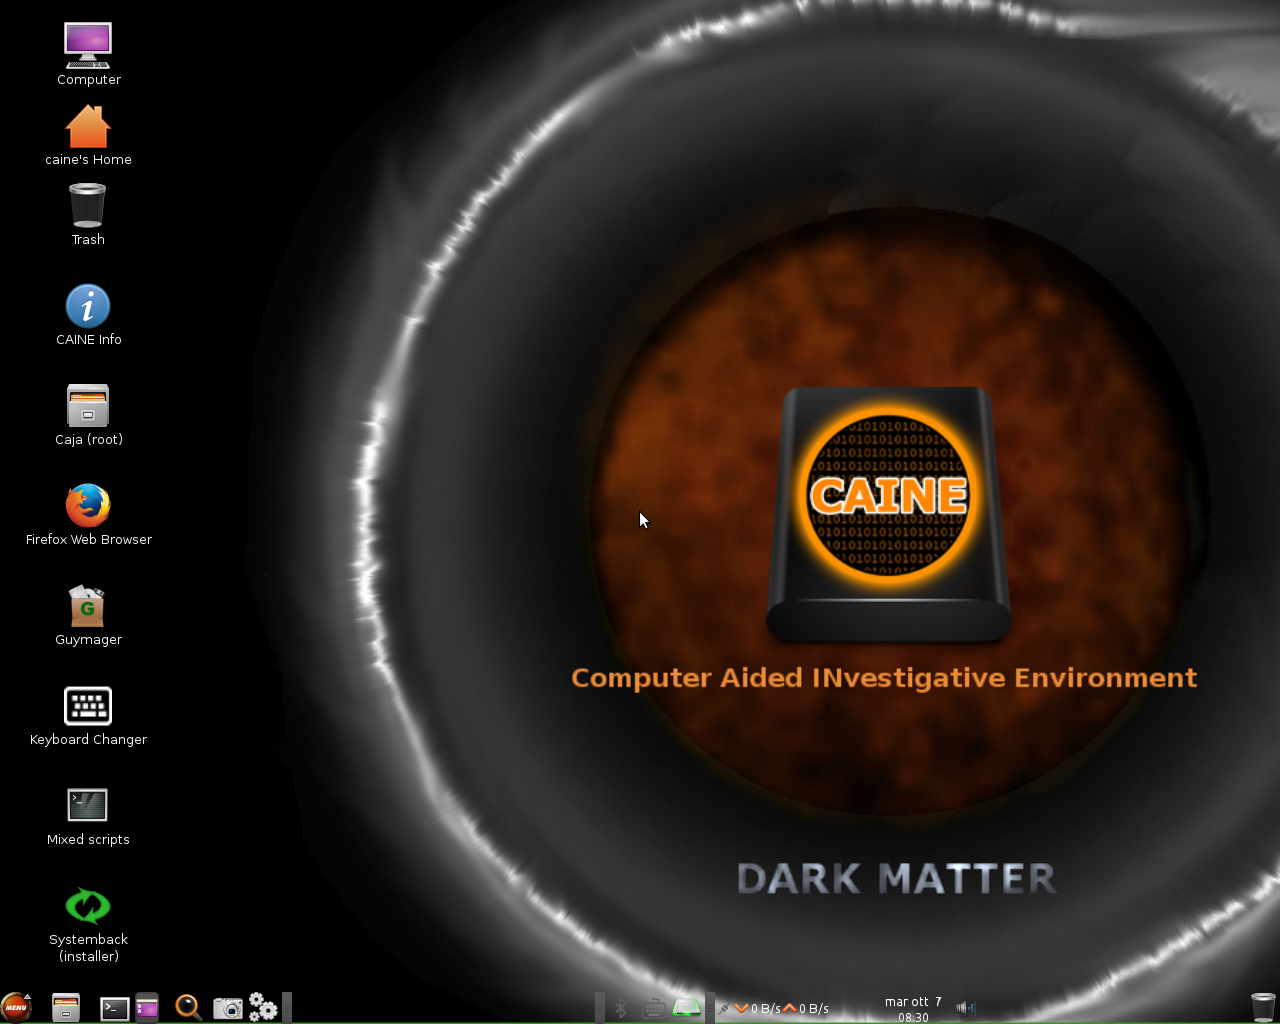Click the upload rate 0 B/s indicator
This screenshot has height=1024, width=1280.
click(x=806, y=1008)
